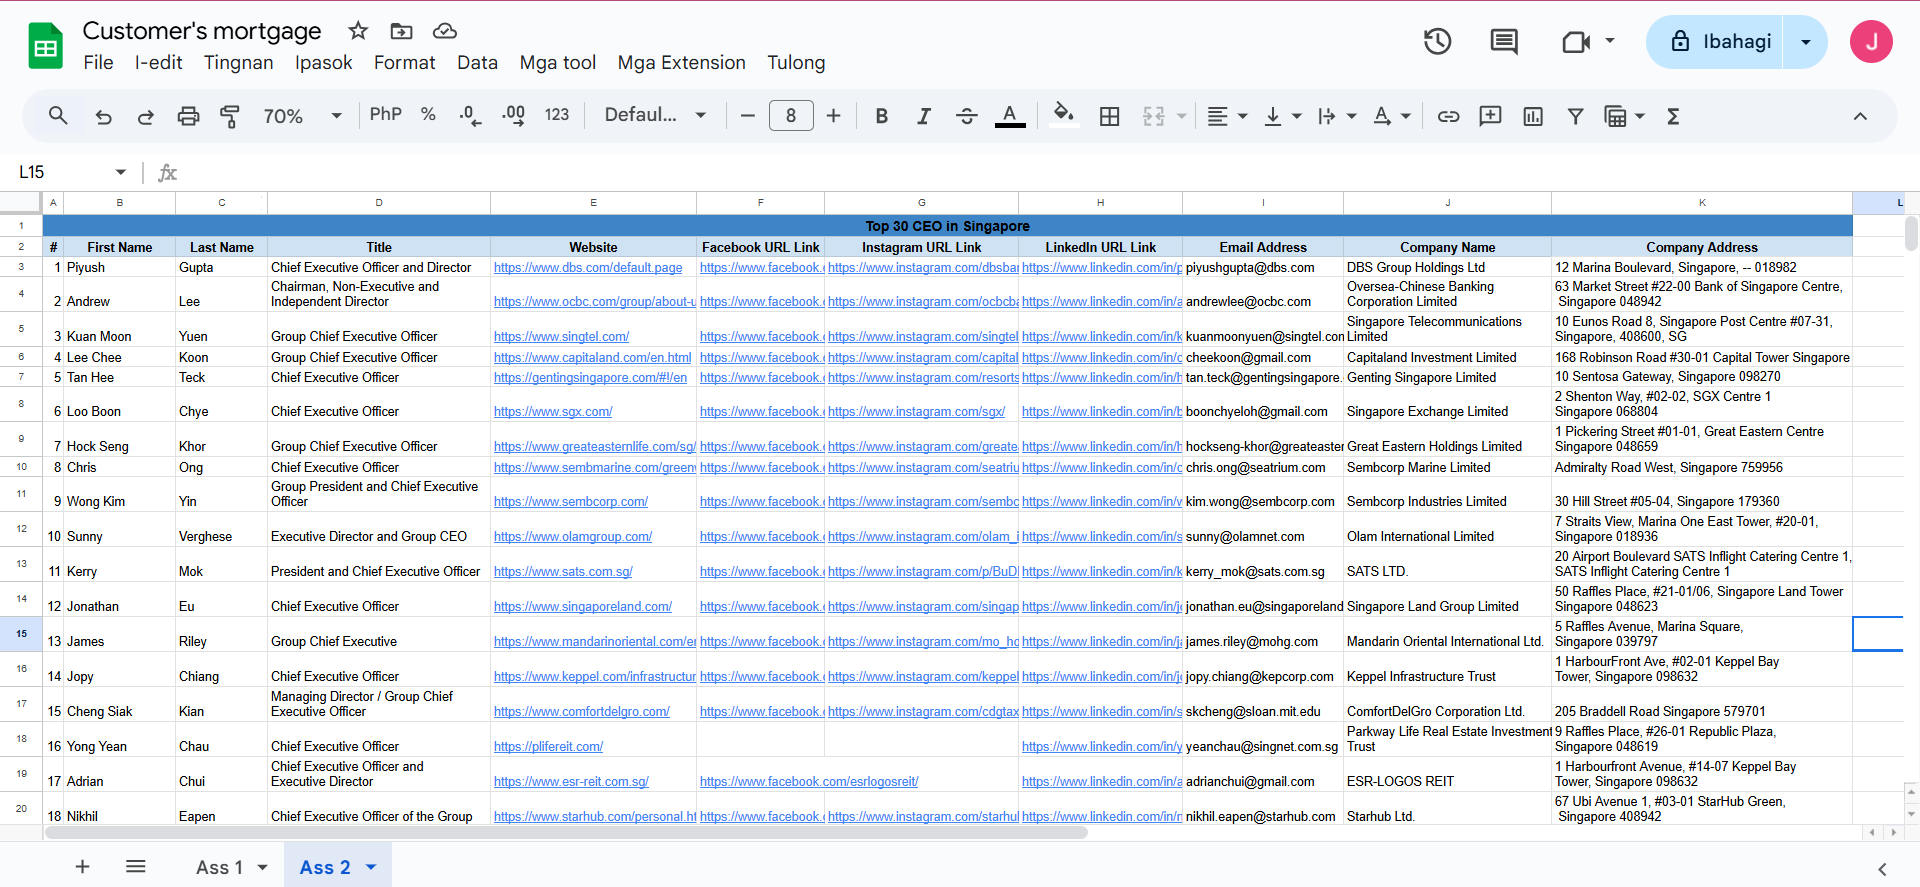Image resolution: width=1920 pixels, height=887 pixels.
Task: Click the move-to-folder icon
Action: click(x=401, y=31)
